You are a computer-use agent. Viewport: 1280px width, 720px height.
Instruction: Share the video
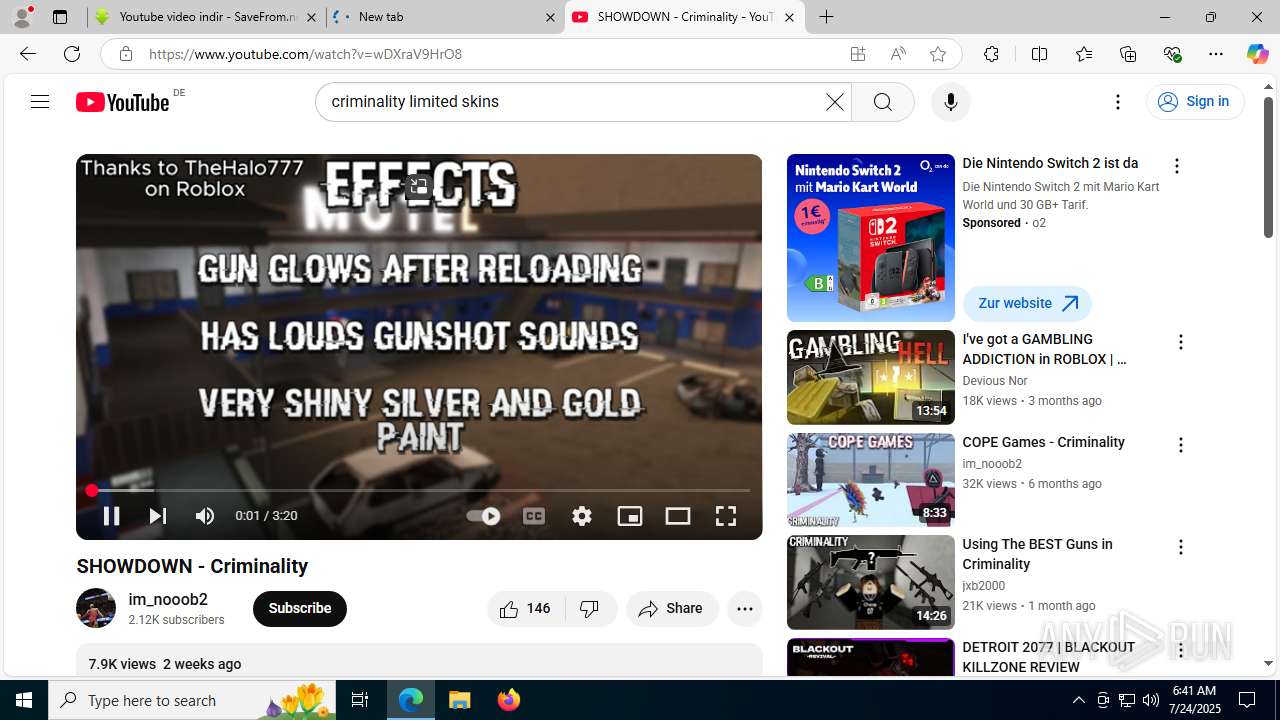672,608
